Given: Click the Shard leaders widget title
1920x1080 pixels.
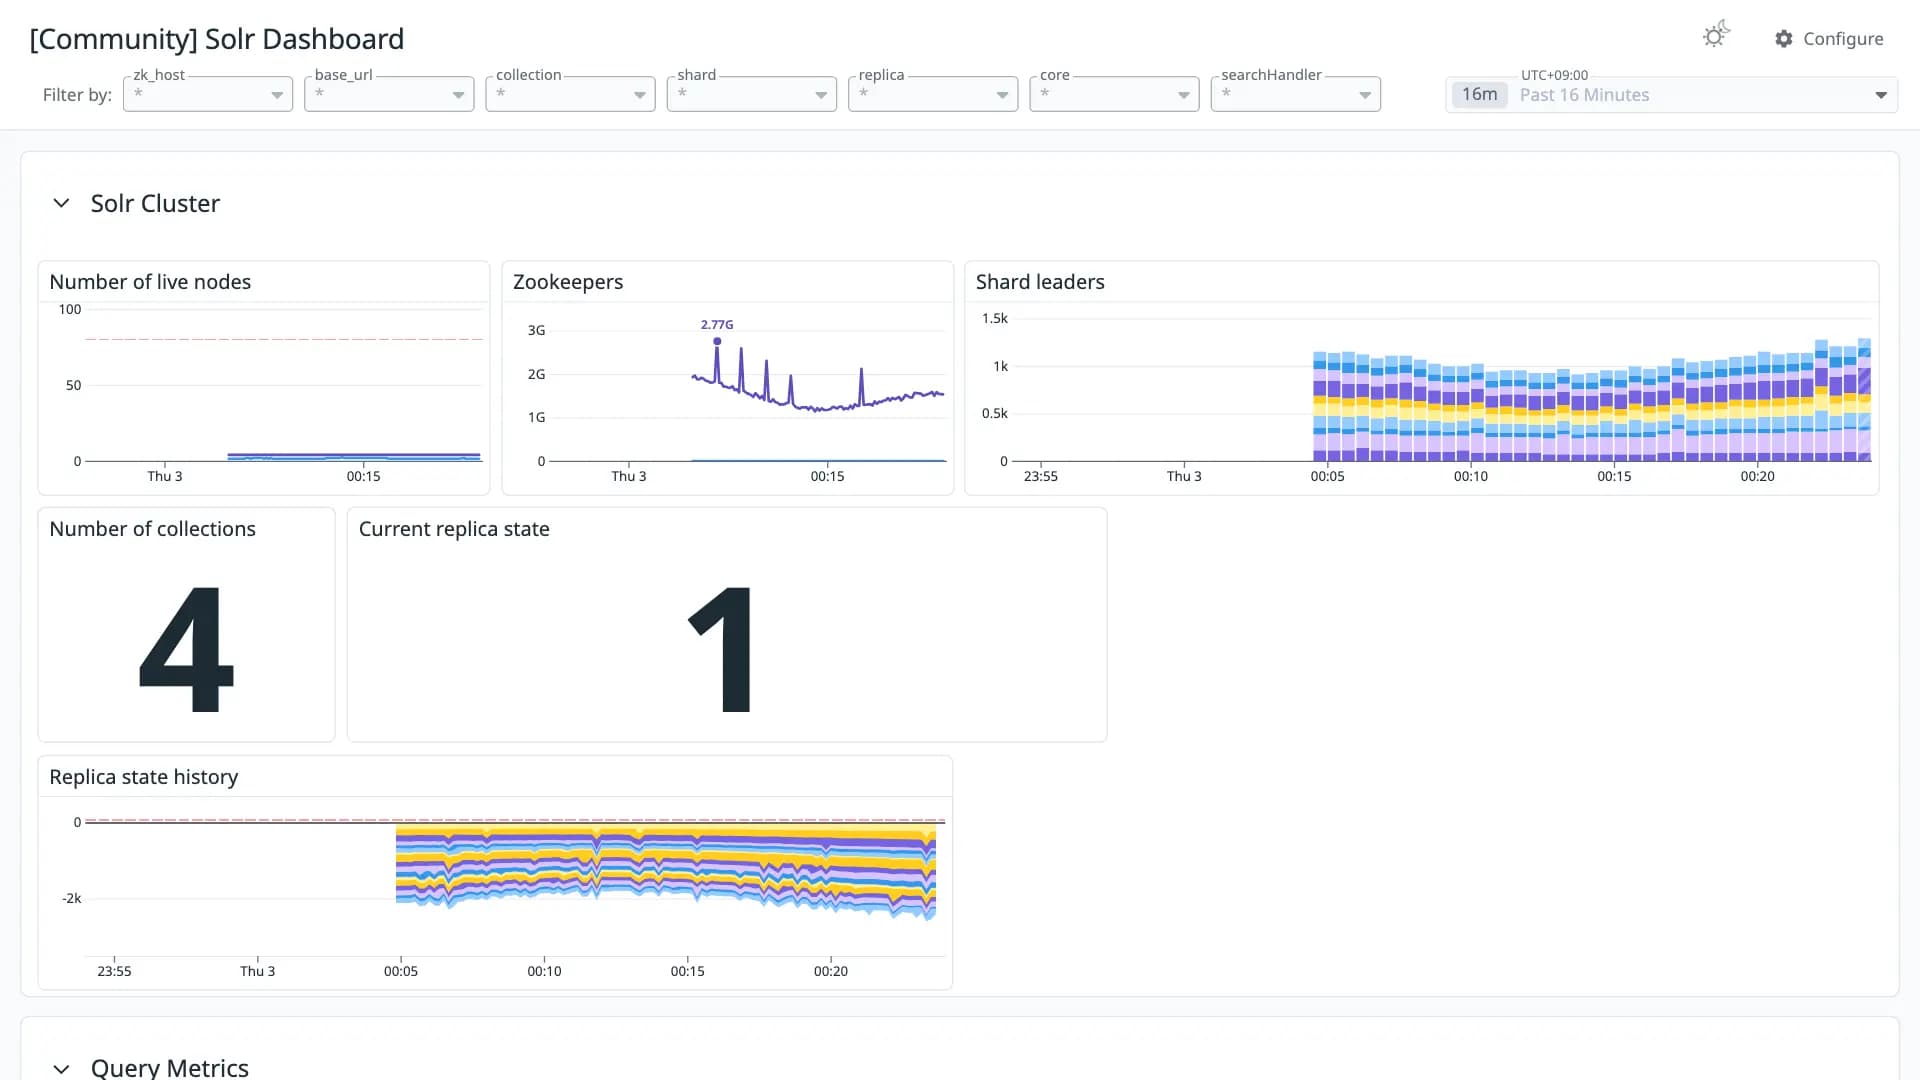Looking at the screenshot, I should [x=1040, y=282].
